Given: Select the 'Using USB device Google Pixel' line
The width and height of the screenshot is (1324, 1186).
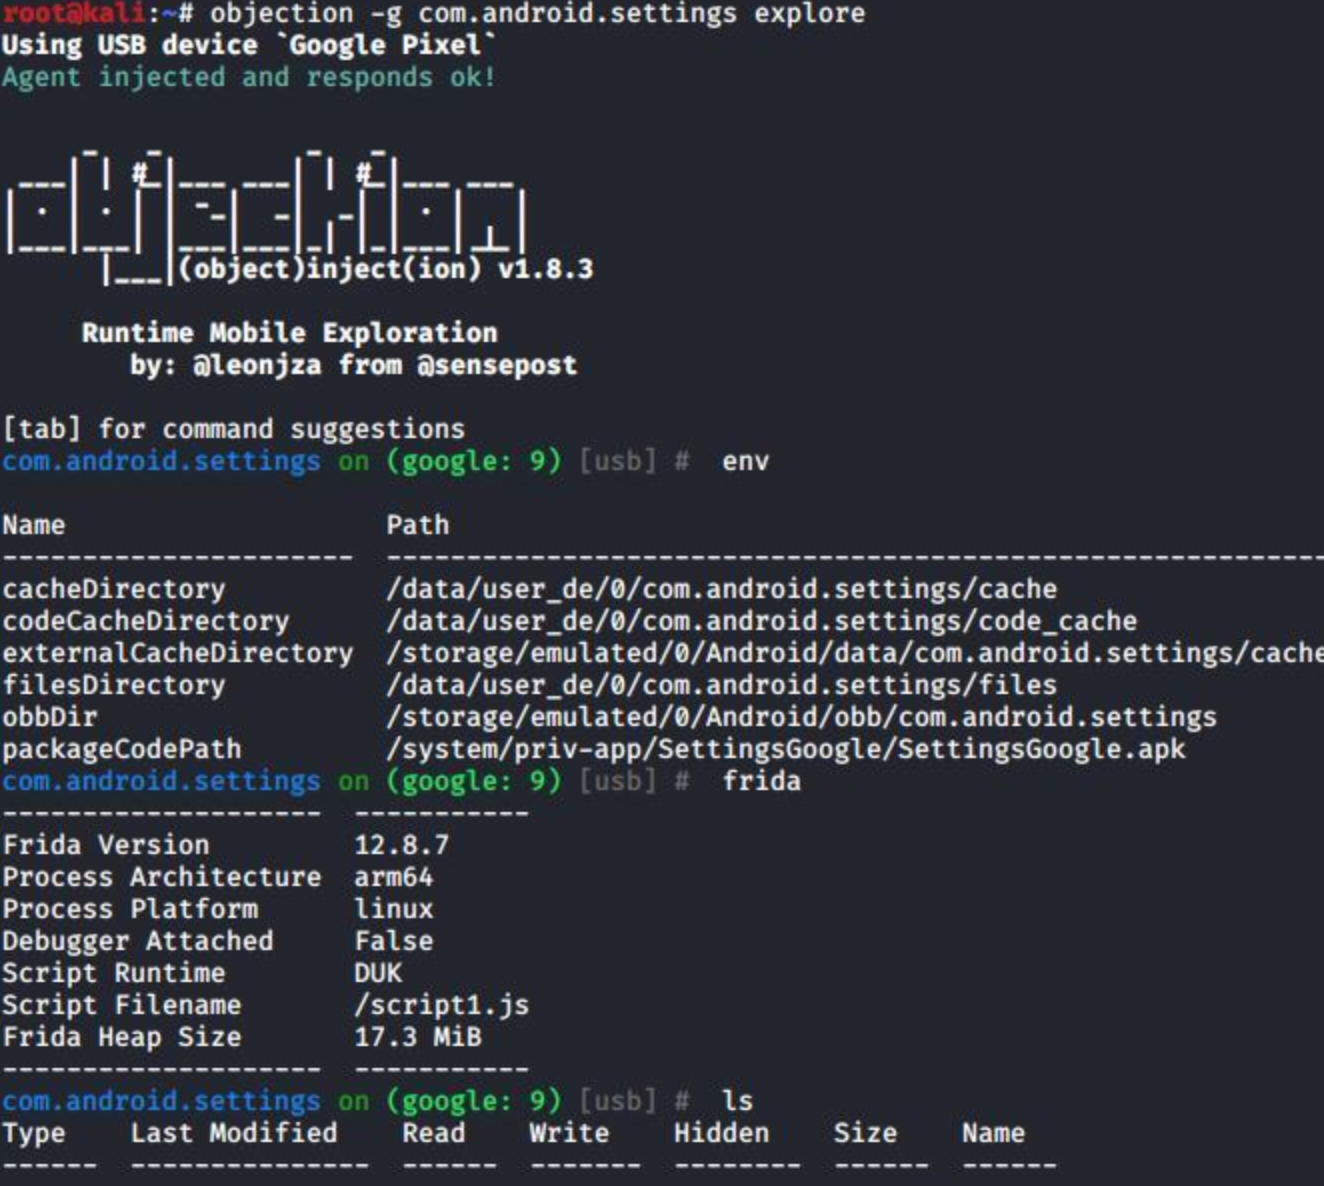Looking at the screenshot, I should coord(249,45).
